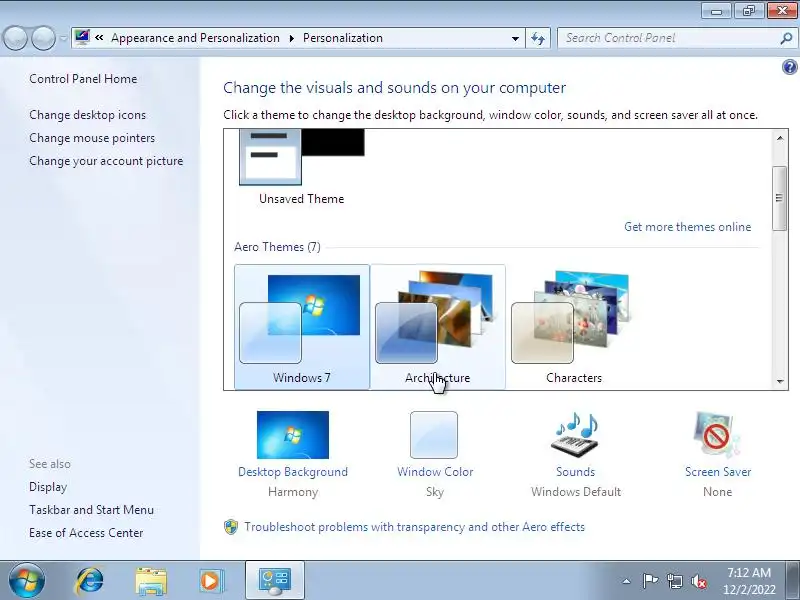Click the Screen Saver text link

click(718, 472)
